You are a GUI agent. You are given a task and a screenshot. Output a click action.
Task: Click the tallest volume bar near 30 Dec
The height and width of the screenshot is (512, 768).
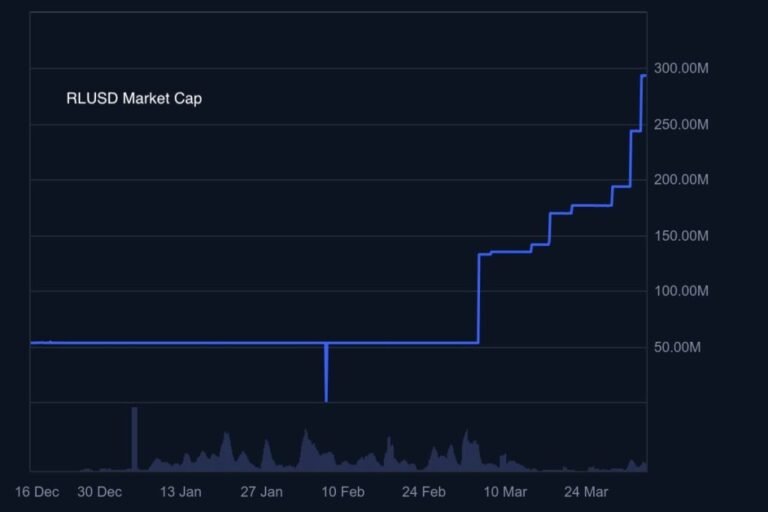pyautogui.click(x=134, y=437)
